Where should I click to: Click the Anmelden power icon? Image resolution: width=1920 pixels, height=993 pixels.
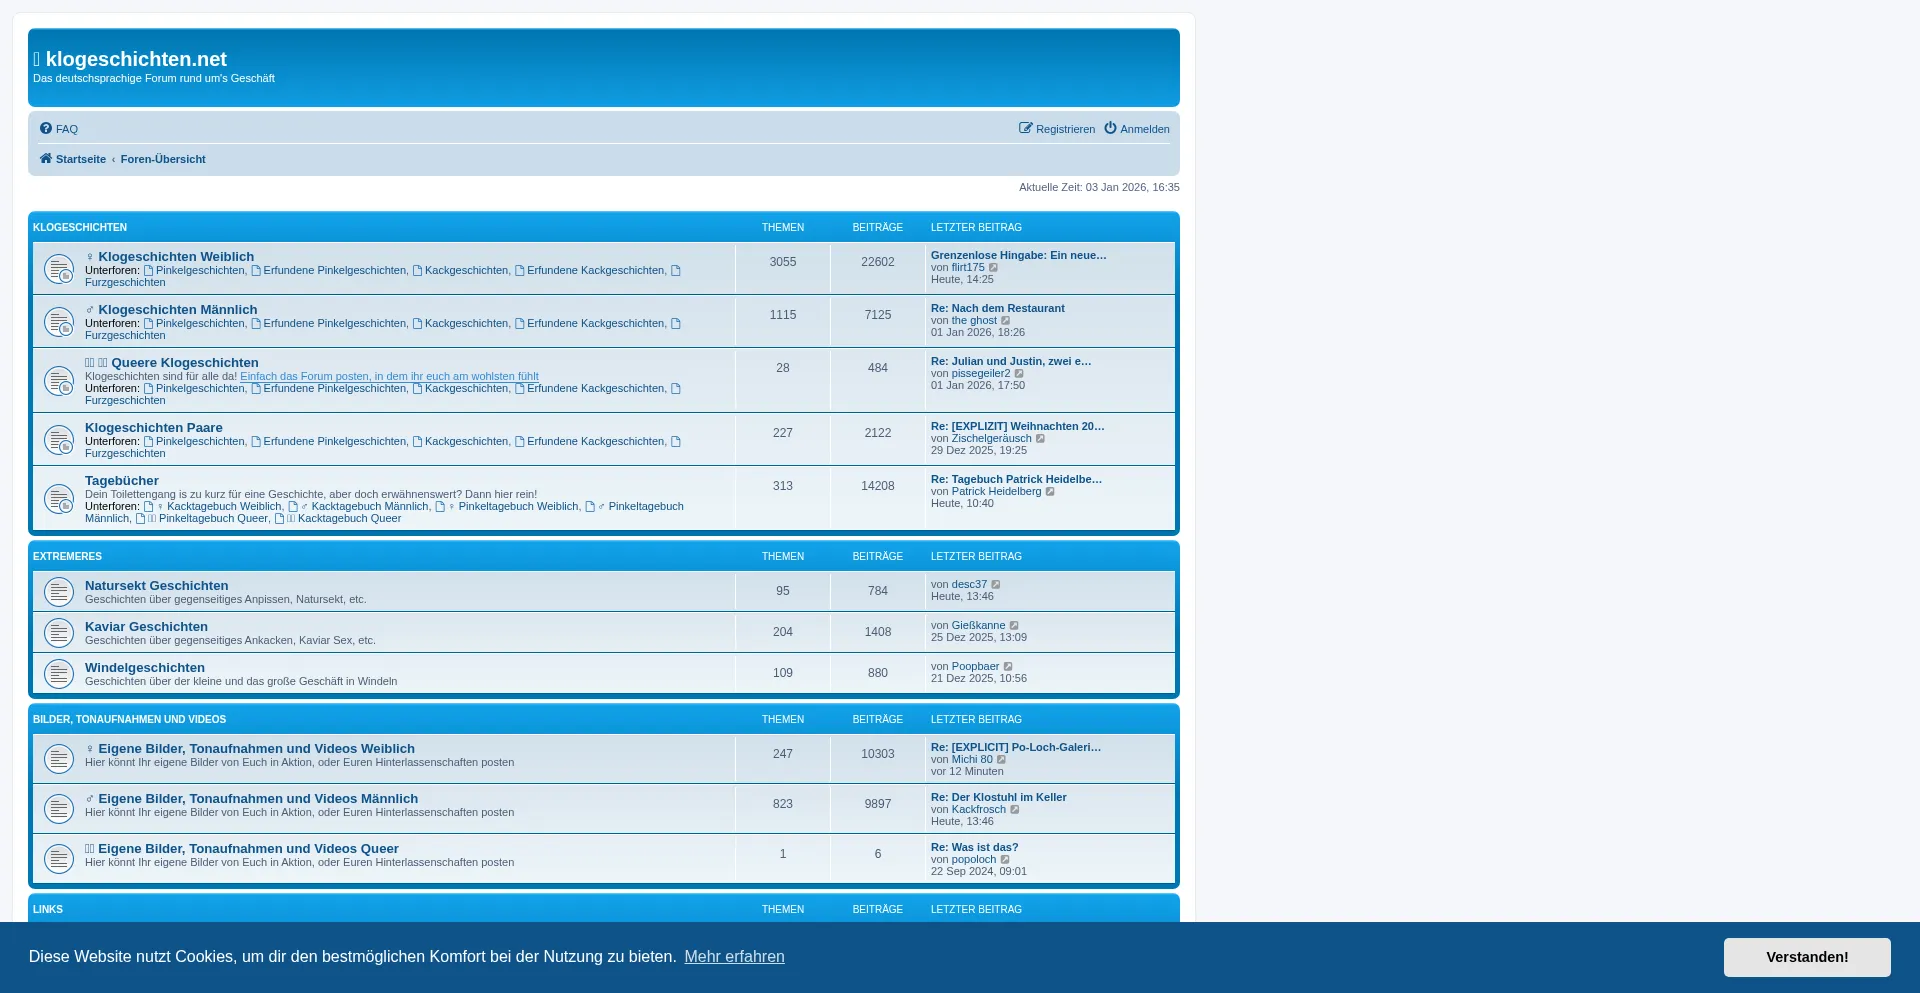pyautogui.click(x=1110, y=129)
